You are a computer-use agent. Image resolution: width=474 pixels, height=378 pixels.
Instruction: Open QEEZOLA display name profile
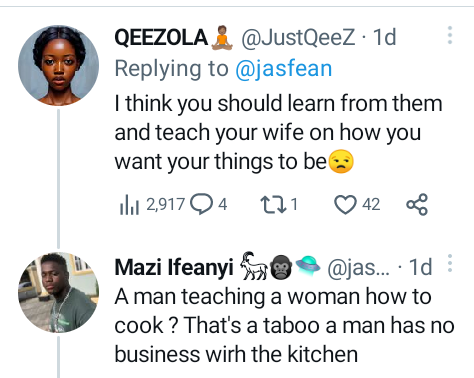pos(161,37)
